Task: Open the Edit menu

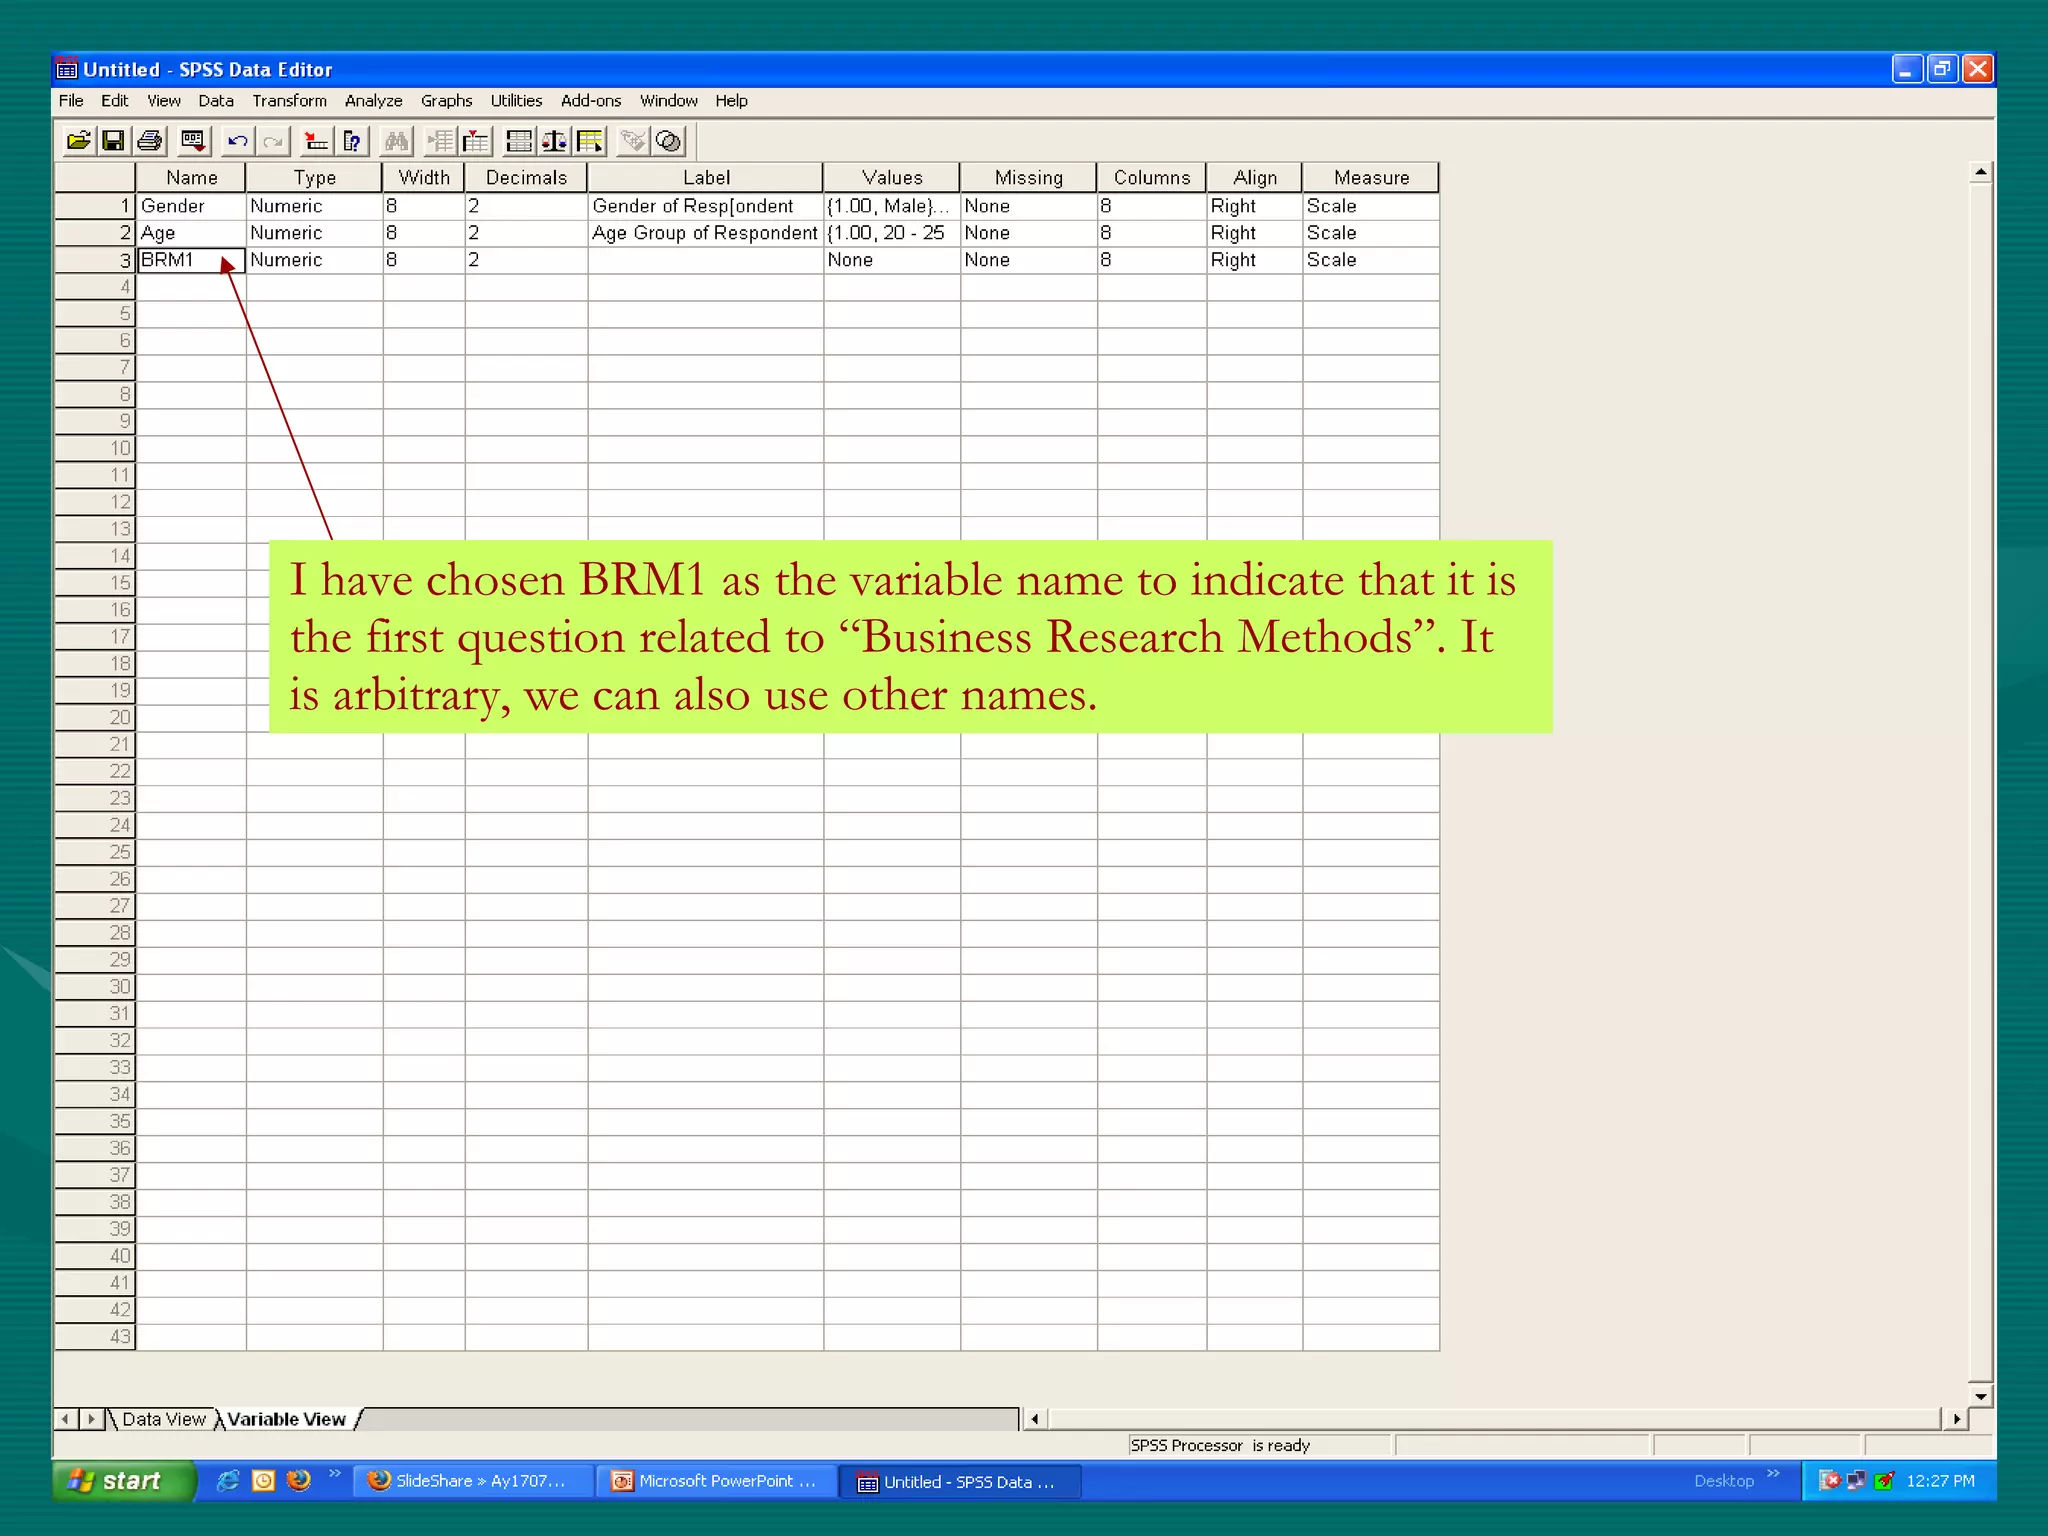Action: [114, 101]
